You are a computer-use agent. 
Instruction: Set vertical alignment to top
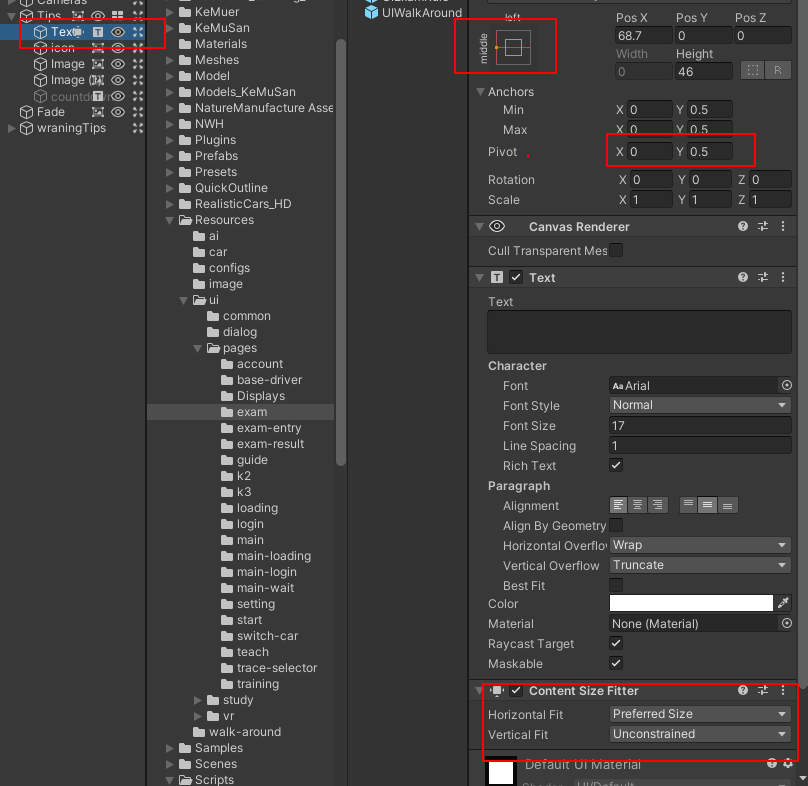[x=688, y=505]
